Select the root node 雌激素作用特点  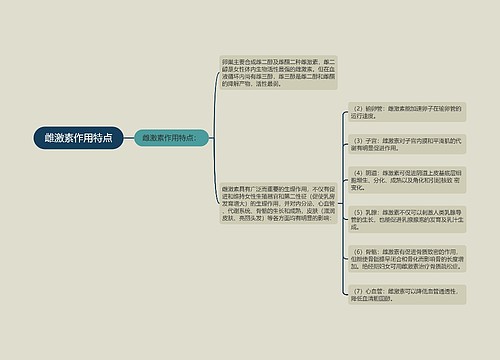(x=78, y=138)
